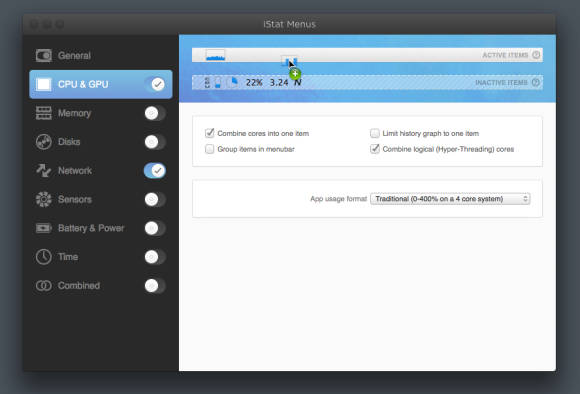This screenshot has height=394, width=580.
Task: Select the 22% CPU usage item
Action: [x=254, y=82]
